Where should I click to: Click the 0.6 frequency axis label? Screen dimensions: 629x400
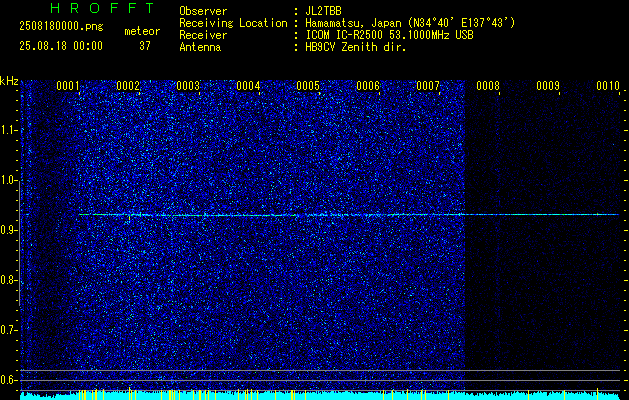9,380
